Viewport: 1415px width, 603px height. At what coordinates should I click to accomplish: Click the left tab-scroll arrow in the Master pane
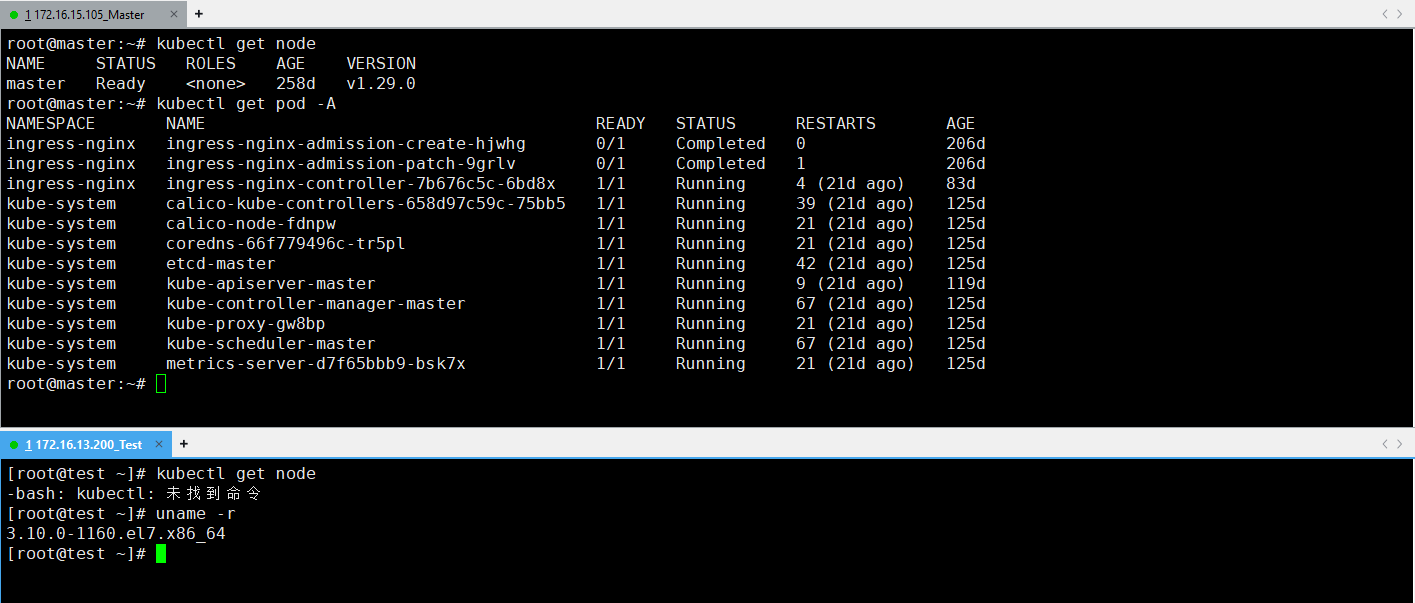point(1385,14)
